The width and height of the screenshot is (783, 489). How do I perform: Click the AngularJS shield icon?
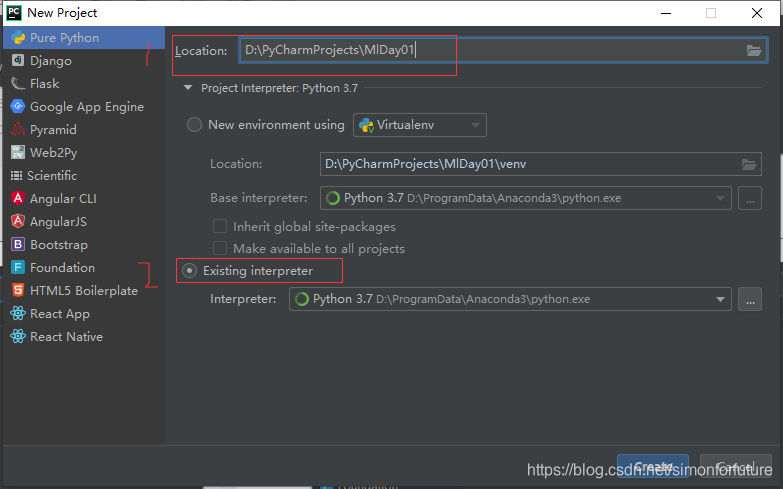(18, 221)
